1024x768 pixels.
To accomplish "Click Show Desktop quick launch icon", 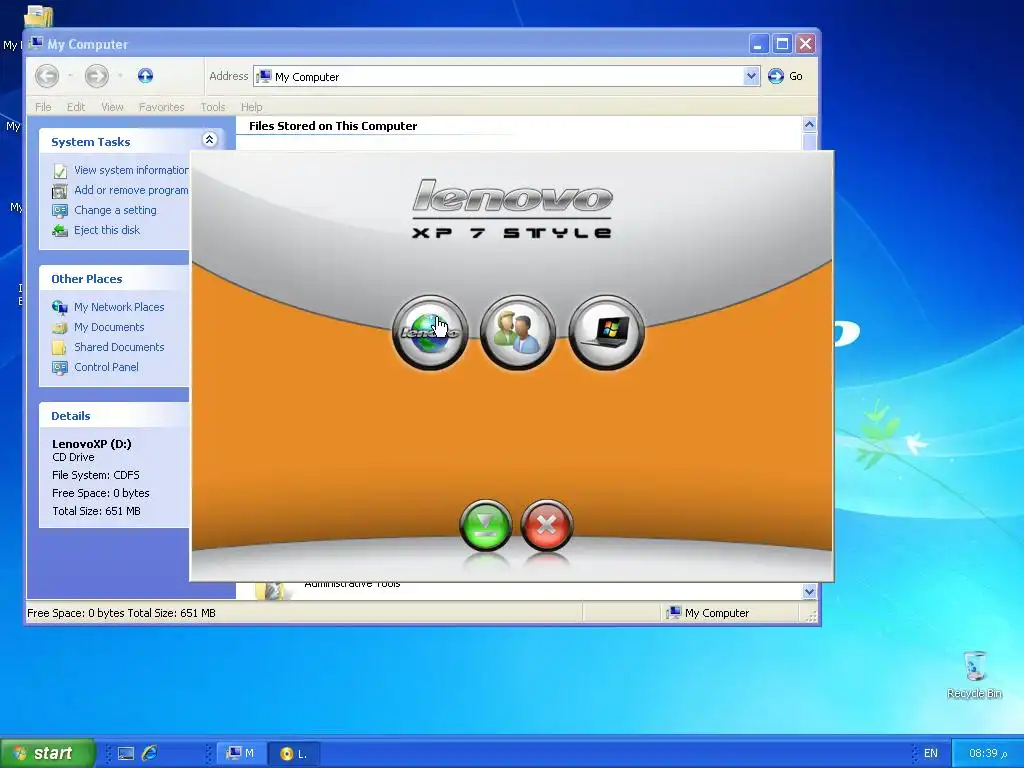I will click(125, 754).
